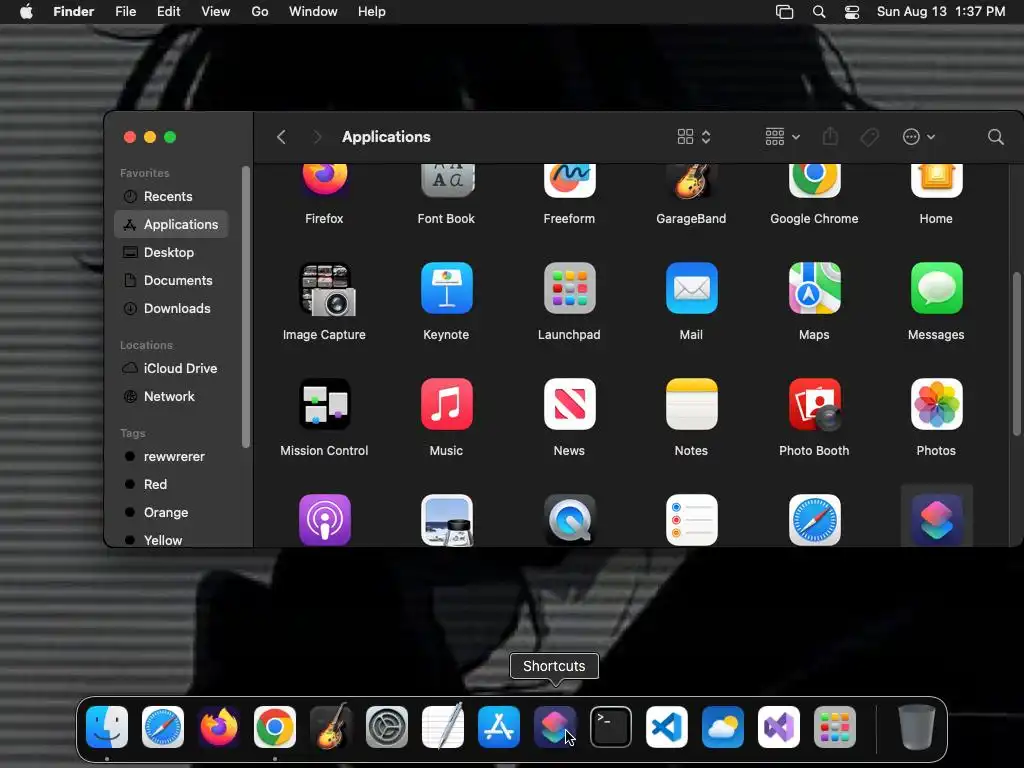
Task: Go to Desktop in the sidebar
Action: 171,252
